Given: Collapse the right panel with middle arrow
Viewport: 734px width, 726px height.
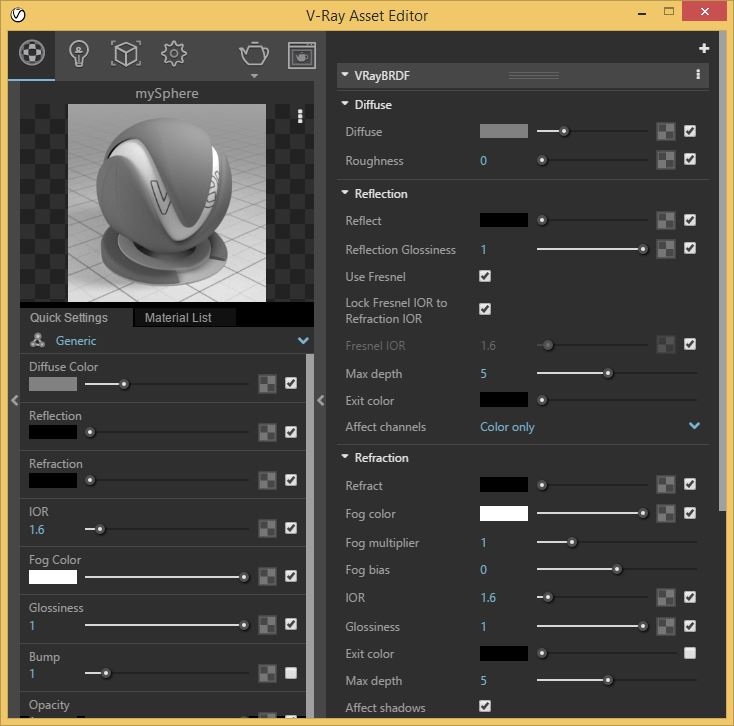Looking at the screenshot, I should (x=321, y=400).
